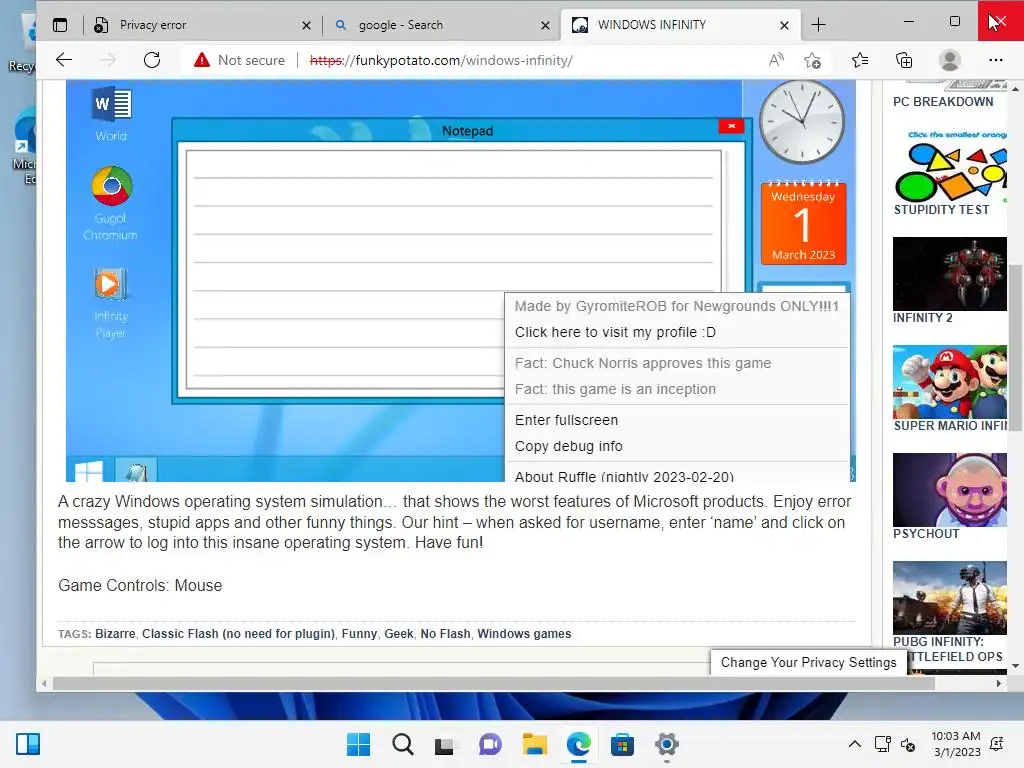Open the Favorites list icon
Viewport: 1024px width, 768px height.
(x=860, y=60)
